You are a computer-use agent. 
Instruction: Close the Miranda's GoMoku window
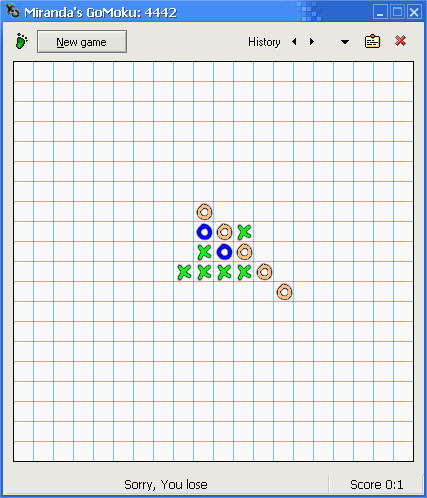[414, 12]
